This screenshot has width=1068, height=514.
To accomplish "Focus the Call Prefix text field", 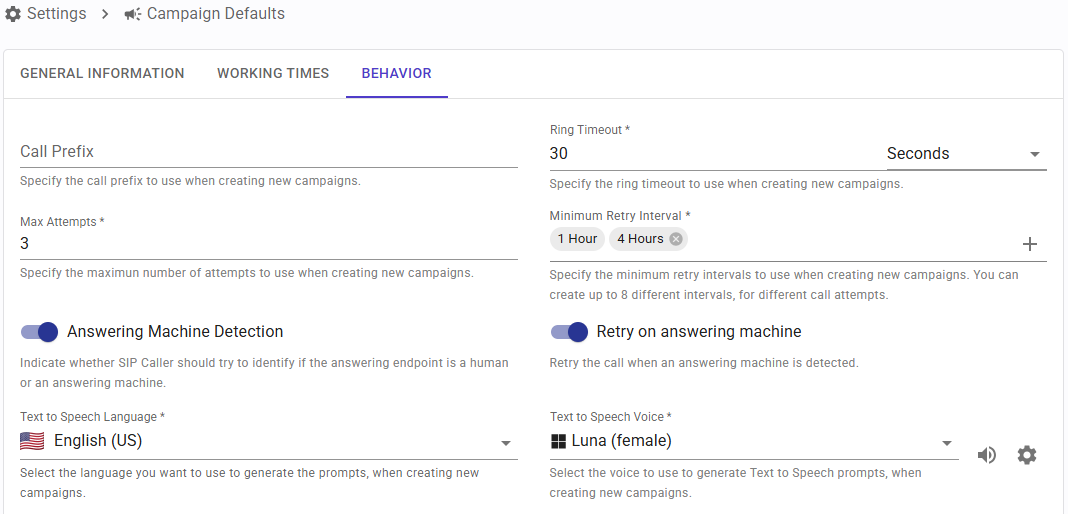I will click(268, 152).
